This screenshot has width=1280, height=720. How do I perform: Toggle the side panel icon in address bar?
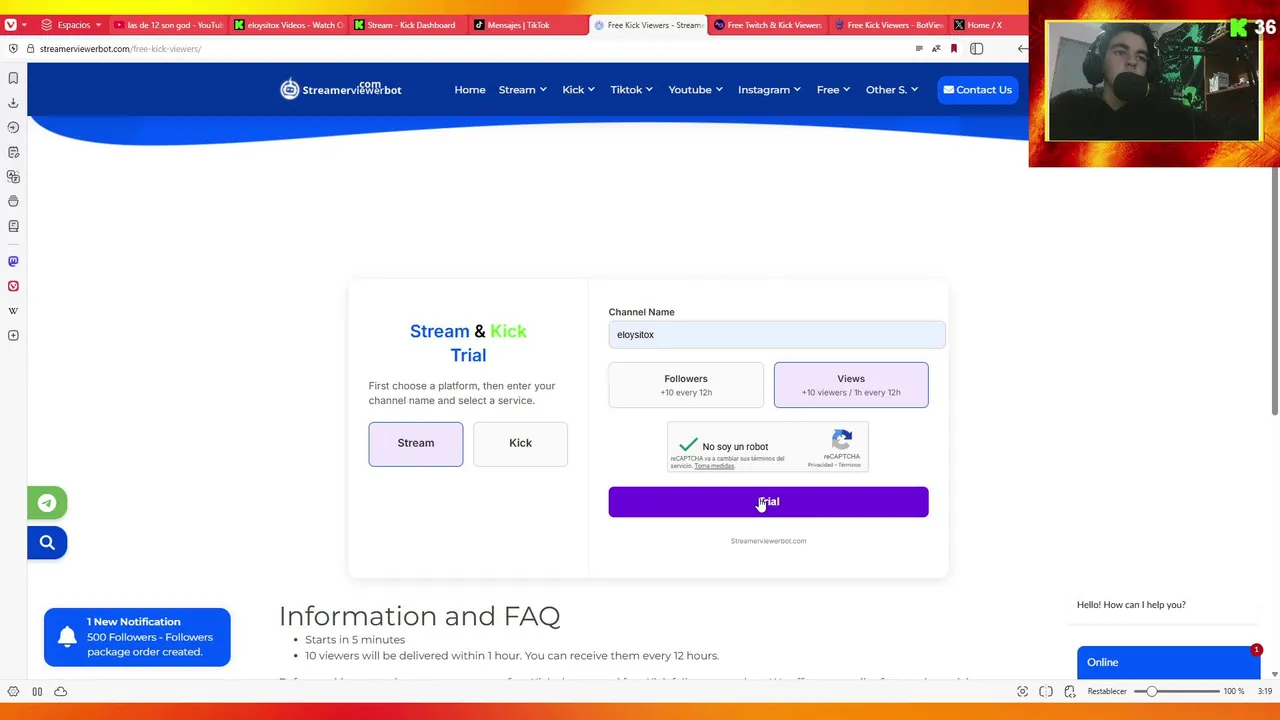coord(977,49)
